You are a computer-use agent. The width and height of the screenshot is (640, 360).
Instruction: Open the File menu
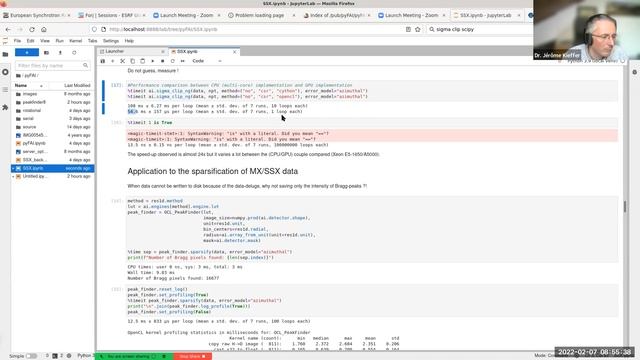pyautogui.click(x=17, y=41)
